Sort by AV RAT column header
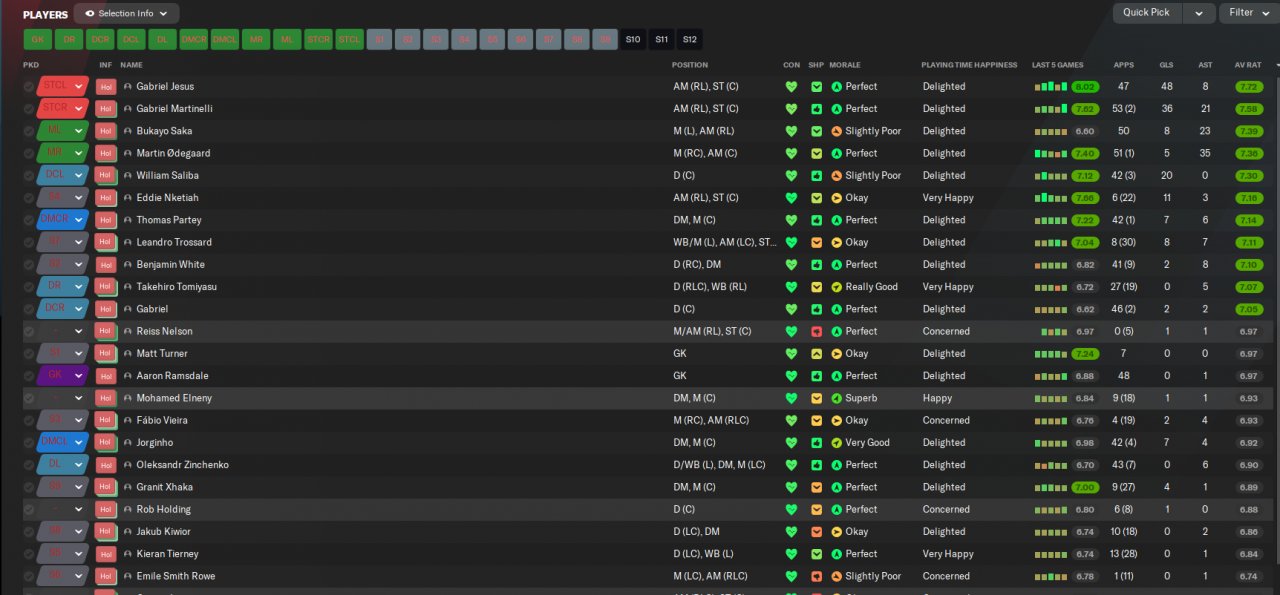Screen dimensions: 1280x595 click(x=1248, y=65)
